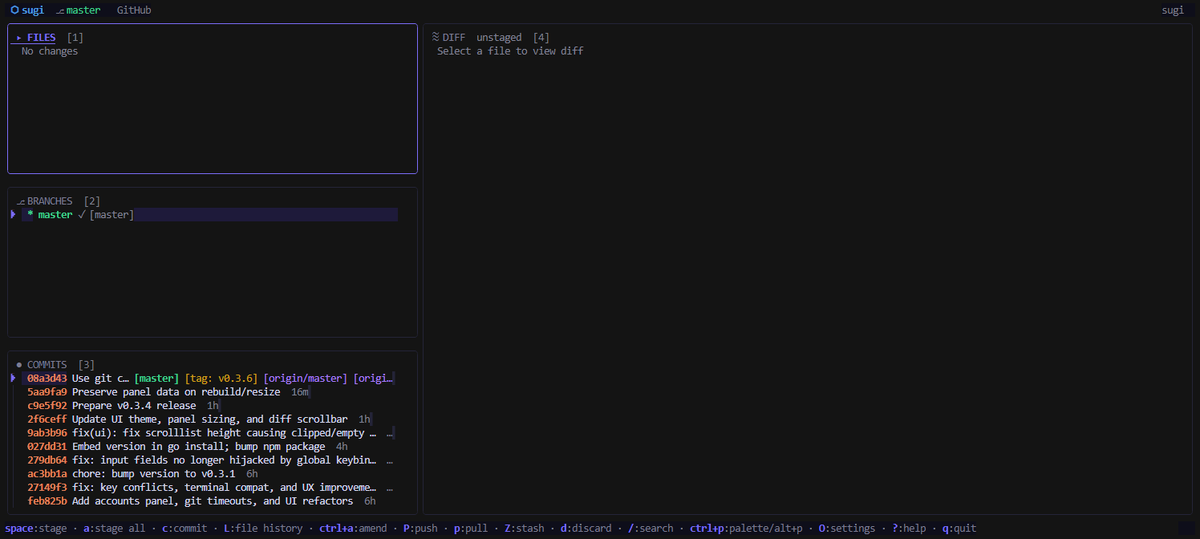Image resolution: width=1200 pixels, height=539 pixels.
Task: Select commit 2f6ceff Update UI theme
Action: click(x=208, y=419)
